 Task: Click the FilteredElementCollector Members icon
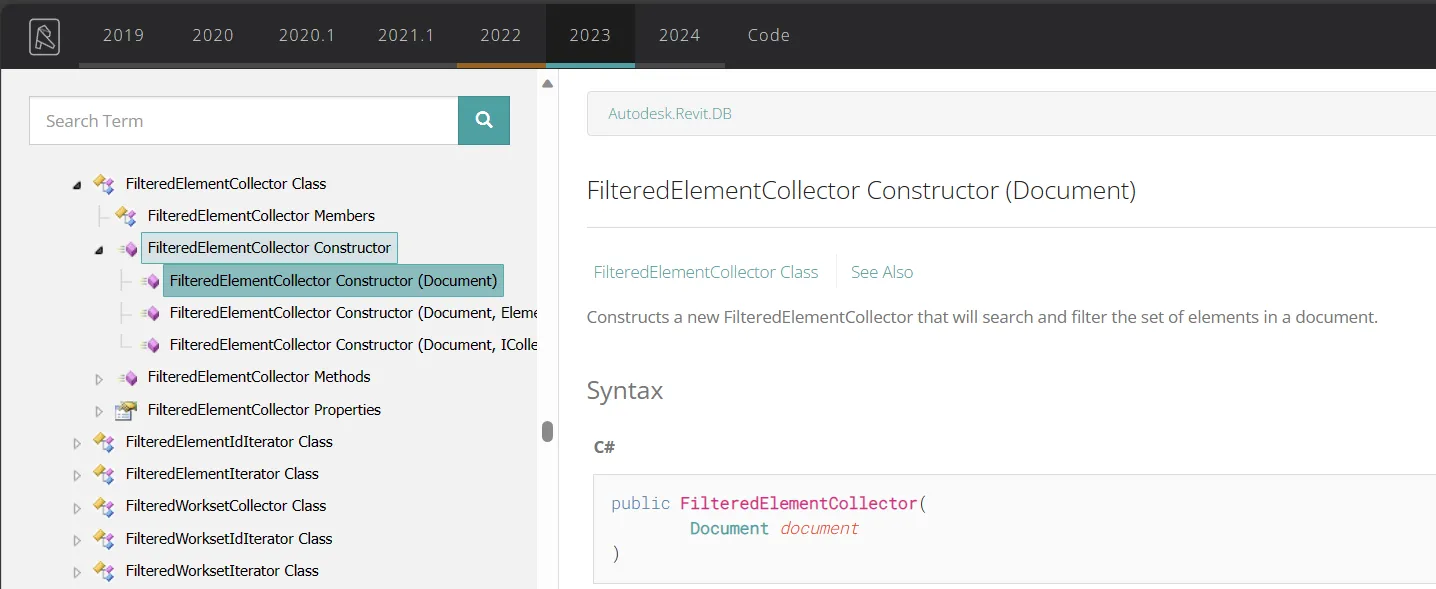pos(126,216)
